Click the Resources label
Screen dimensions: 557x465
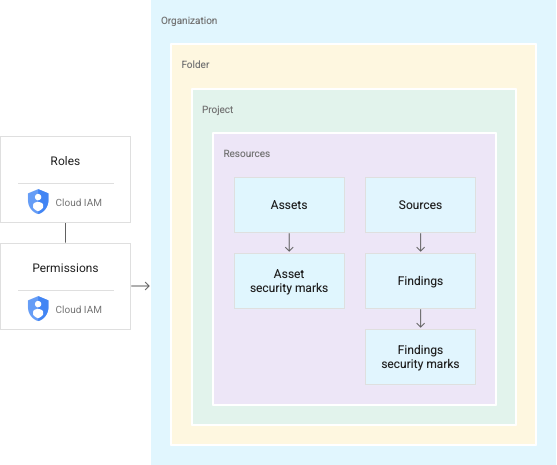coord(247,153)
